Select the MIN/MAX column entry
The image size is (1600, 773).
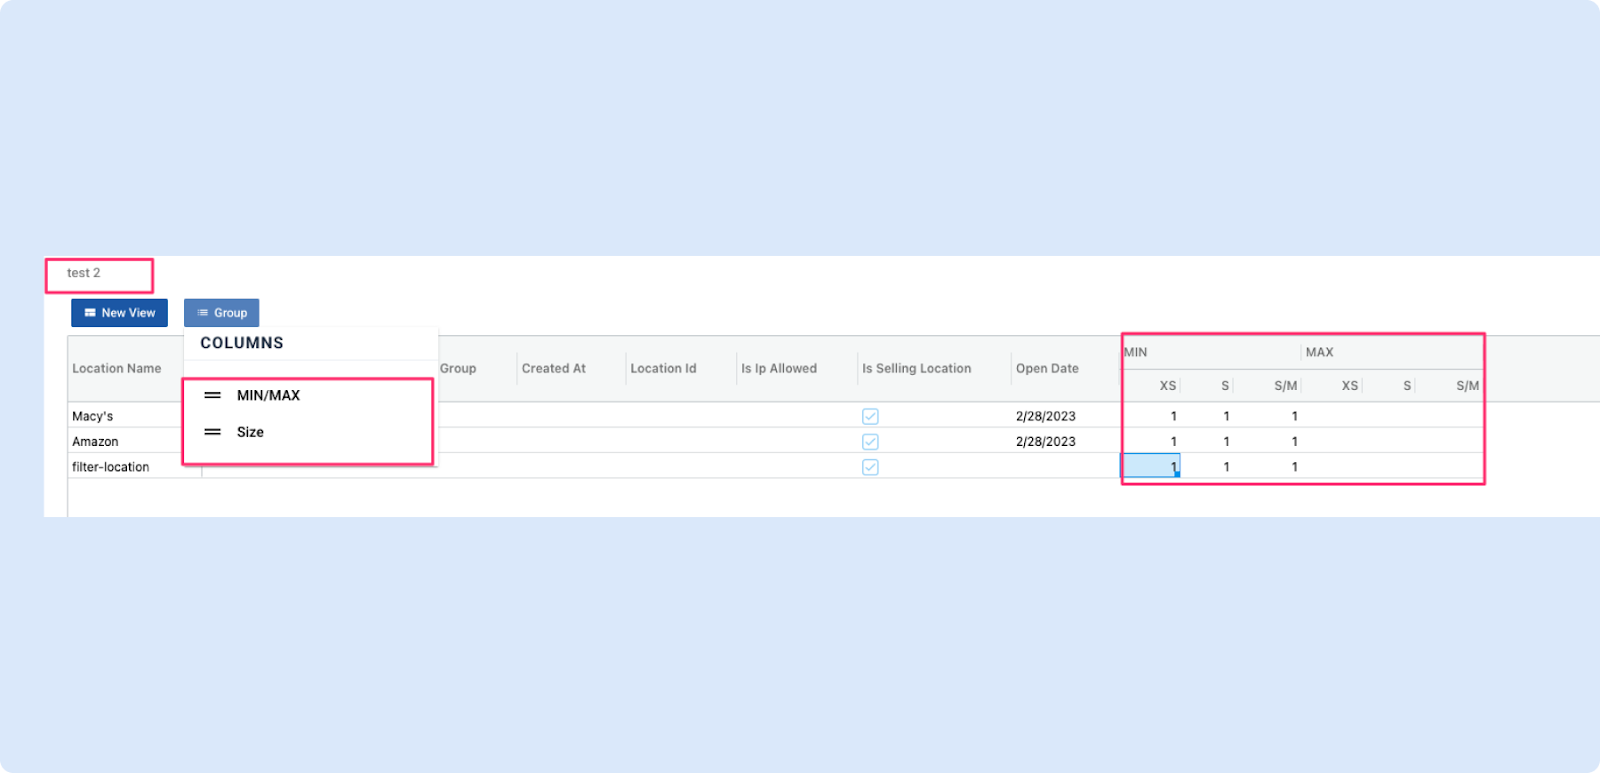[268, 396]
